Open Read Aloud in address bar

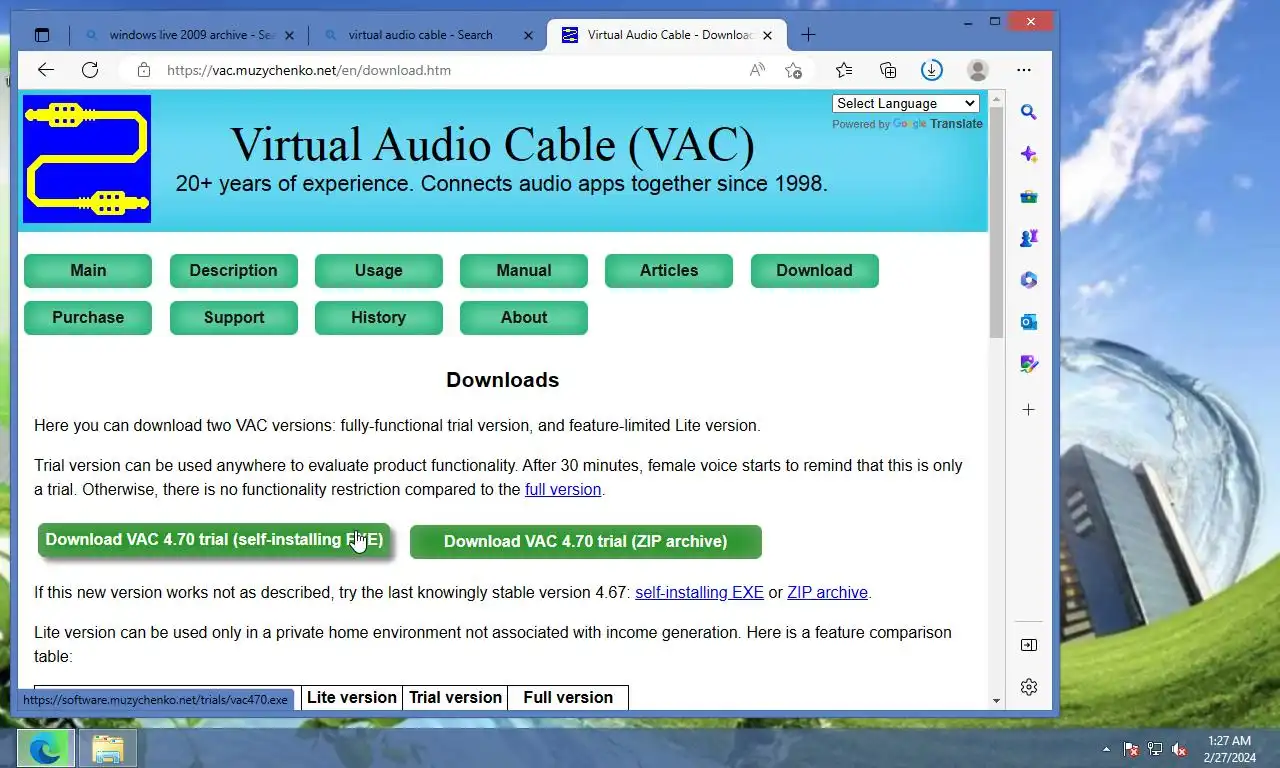[x=757, y=70]
